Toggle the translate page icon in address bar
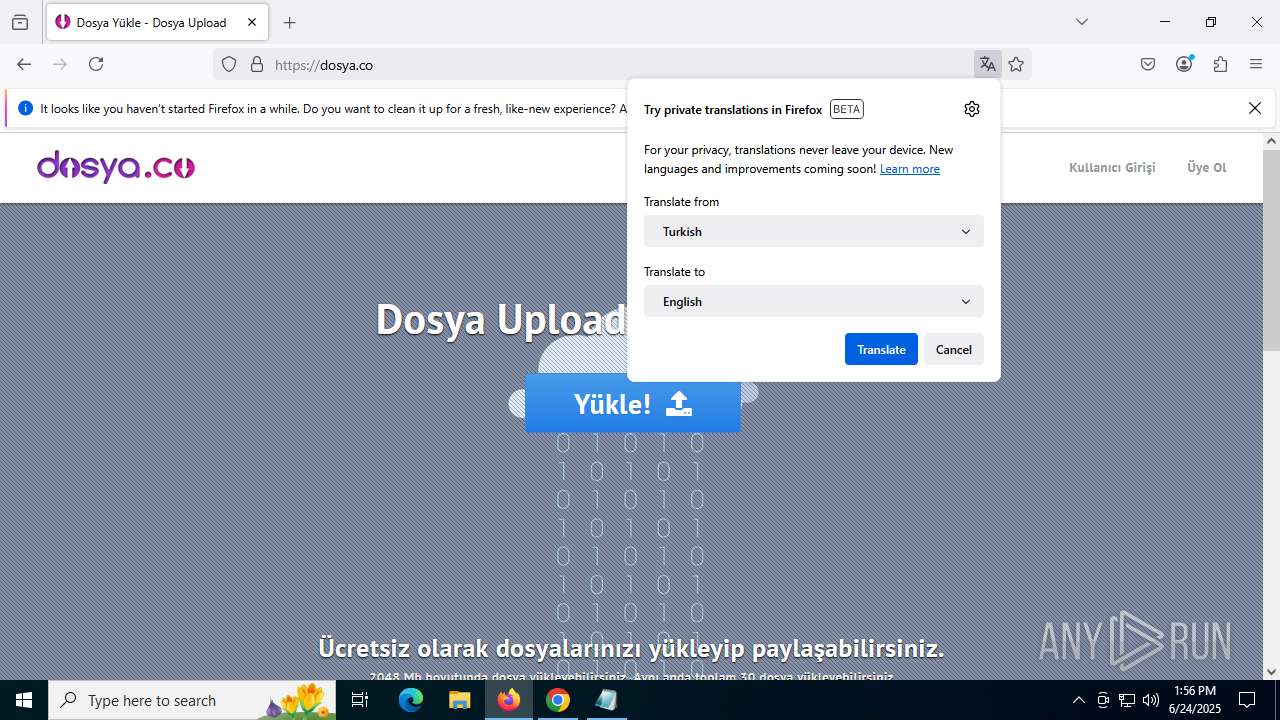The image size is (1280, 720). point(988,65)
